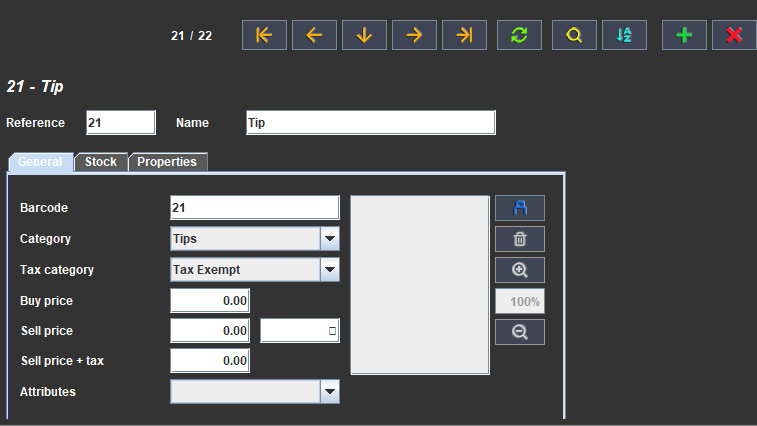The width and height of the screenshot is (757, 426).
Task: Zoom in on the product image
Action: point(520,270)
